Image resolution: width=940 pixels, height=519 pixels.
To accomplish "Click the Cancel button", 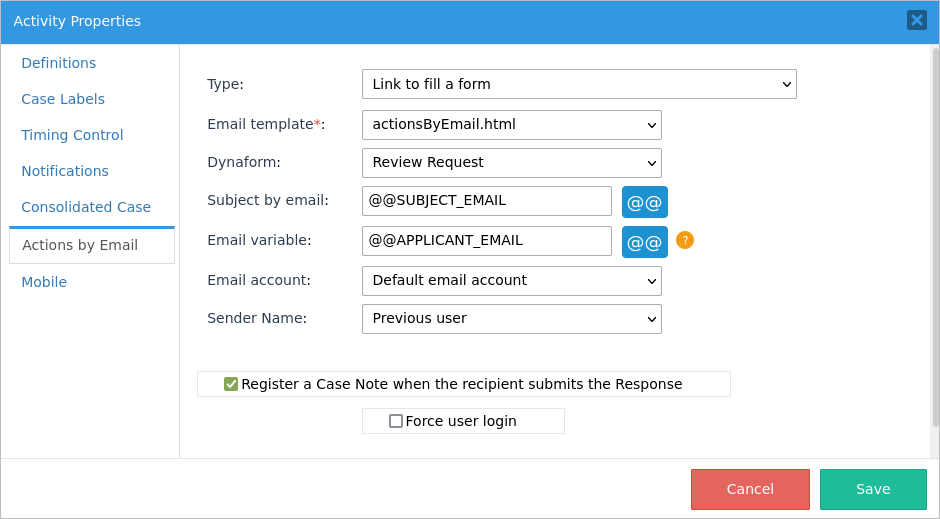I will [x=750, y=489].
